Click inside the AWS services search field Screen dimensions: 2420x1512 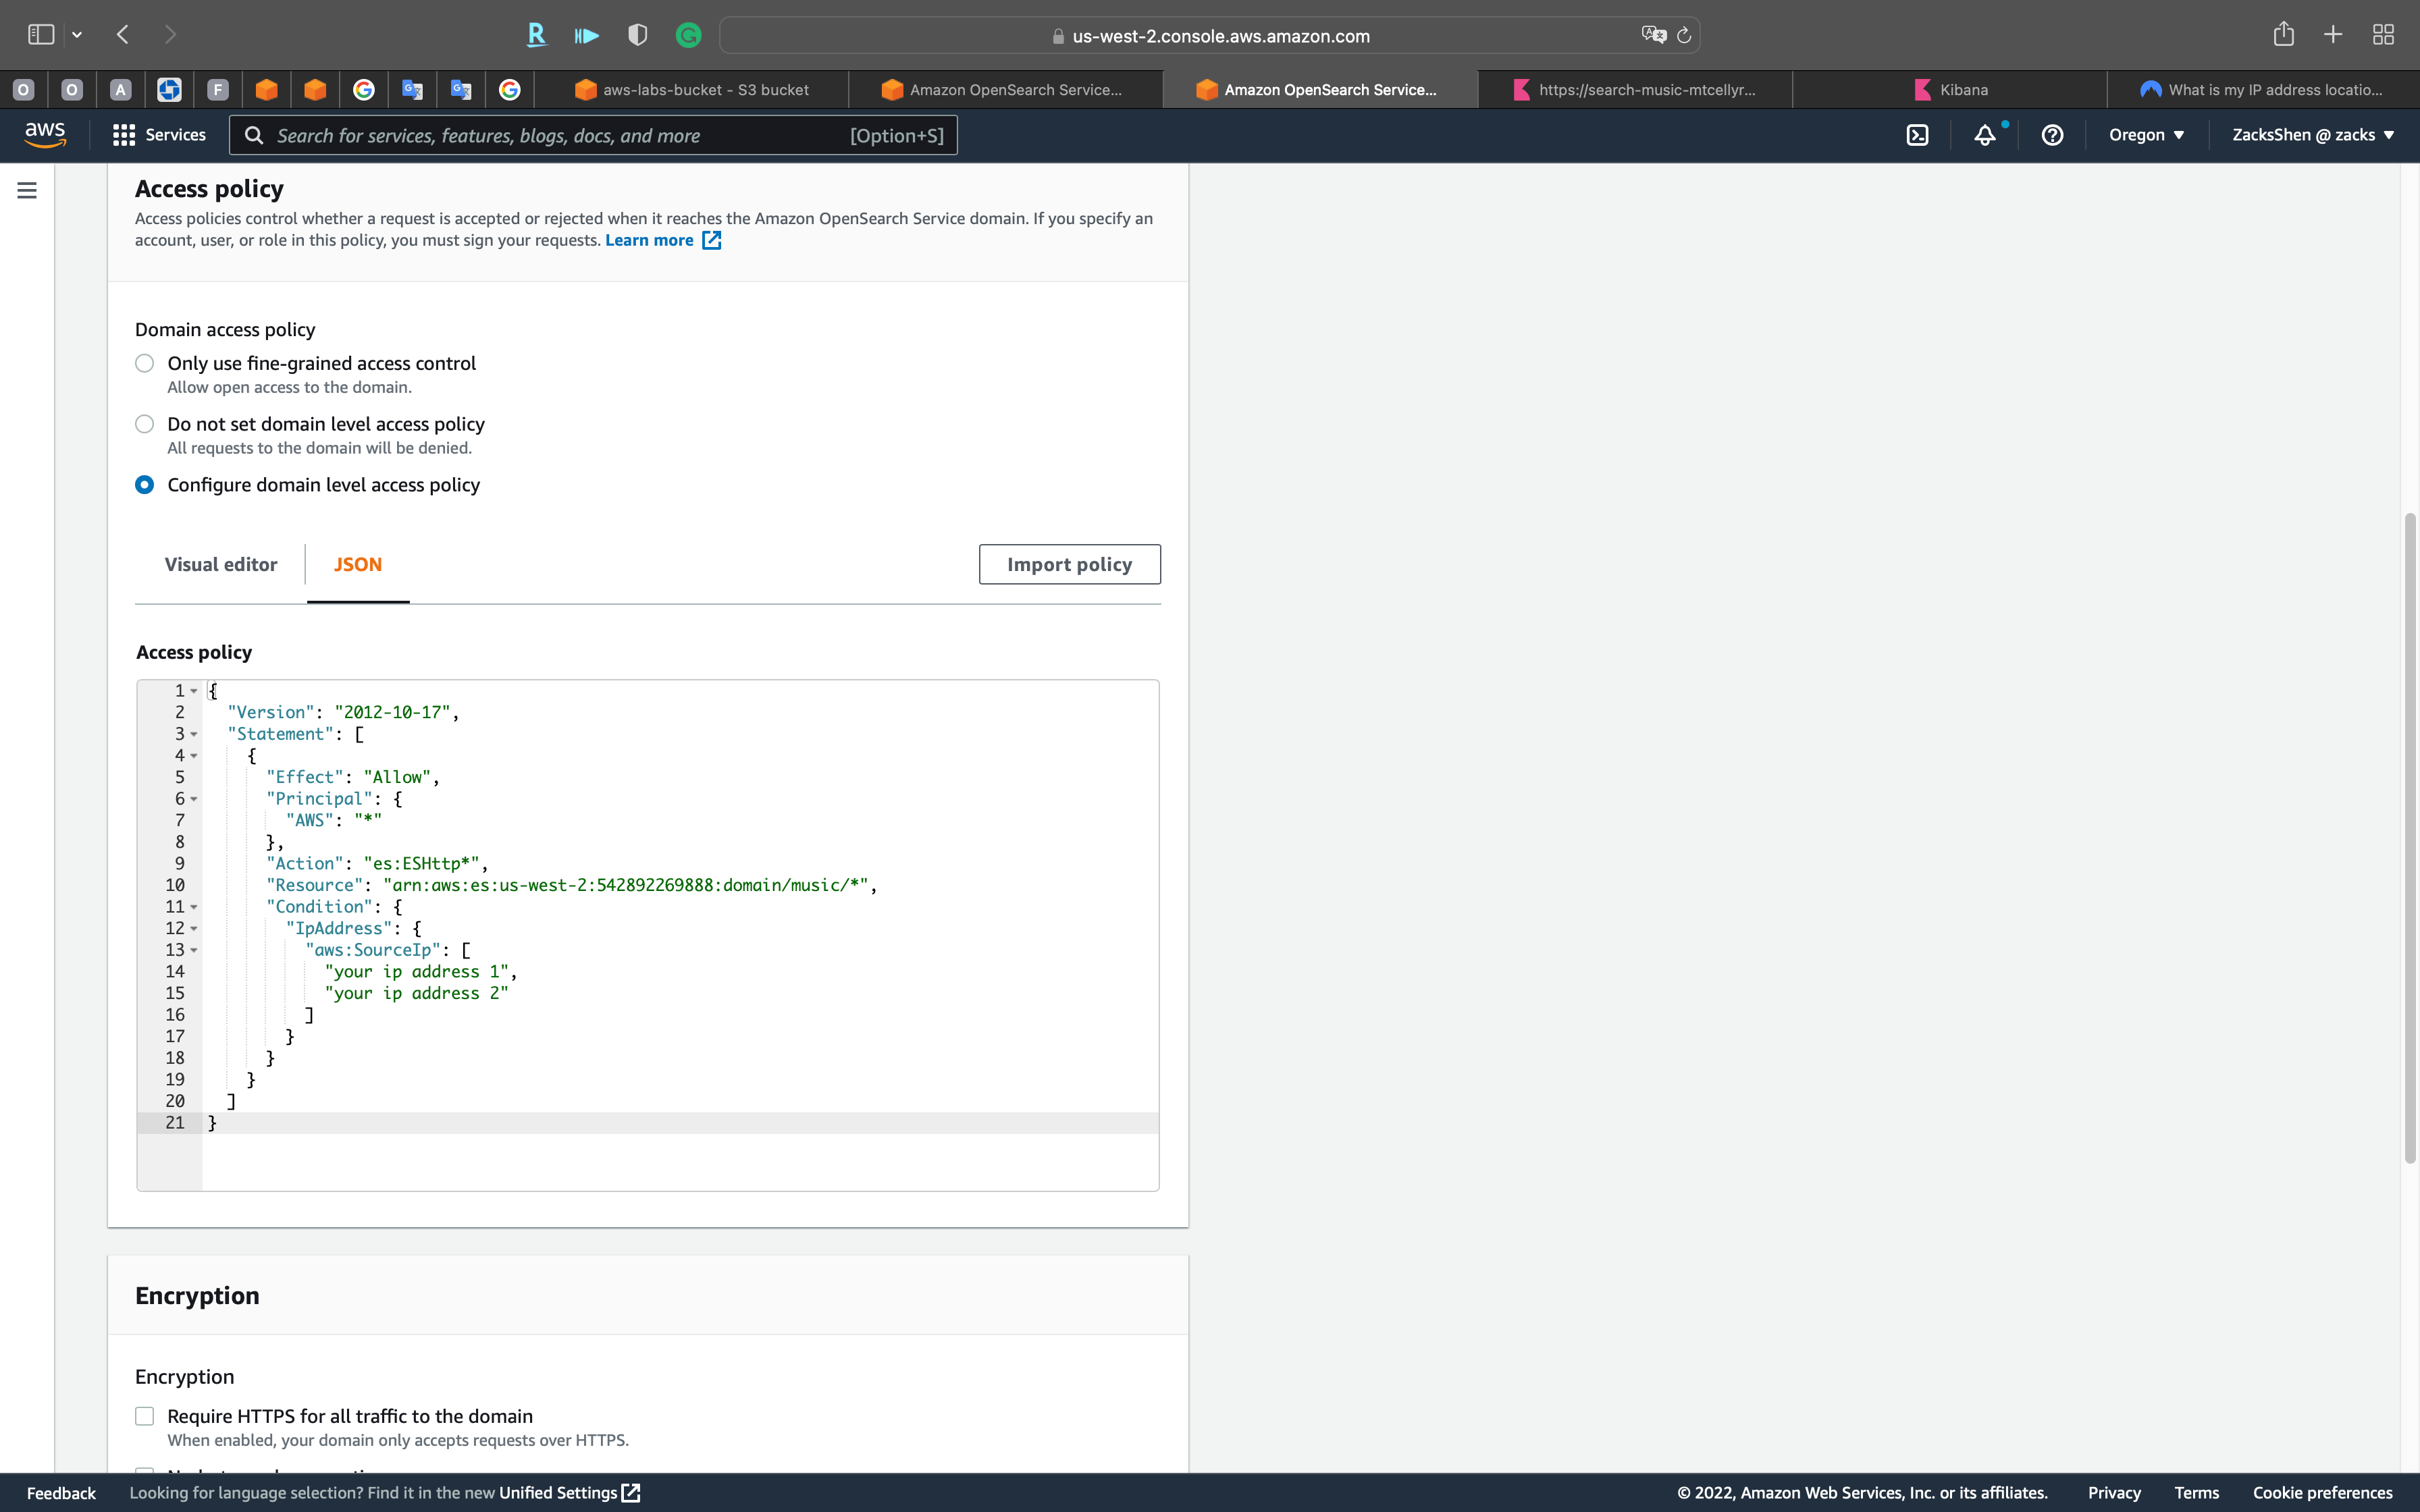(594, 134)
